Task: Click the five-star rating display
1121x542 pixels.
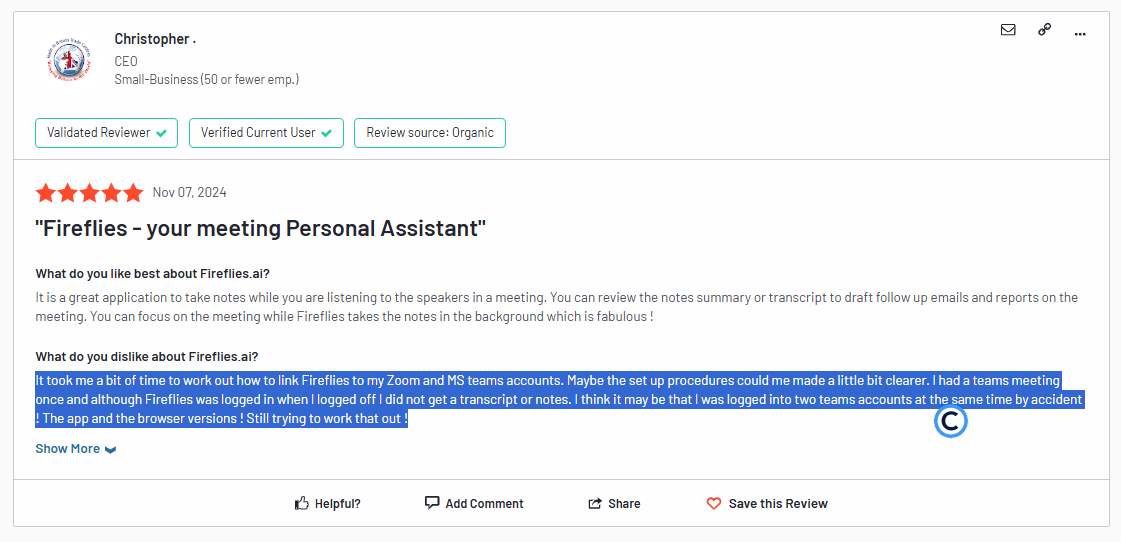Action: pyautogui.click(x=89, y=192)
